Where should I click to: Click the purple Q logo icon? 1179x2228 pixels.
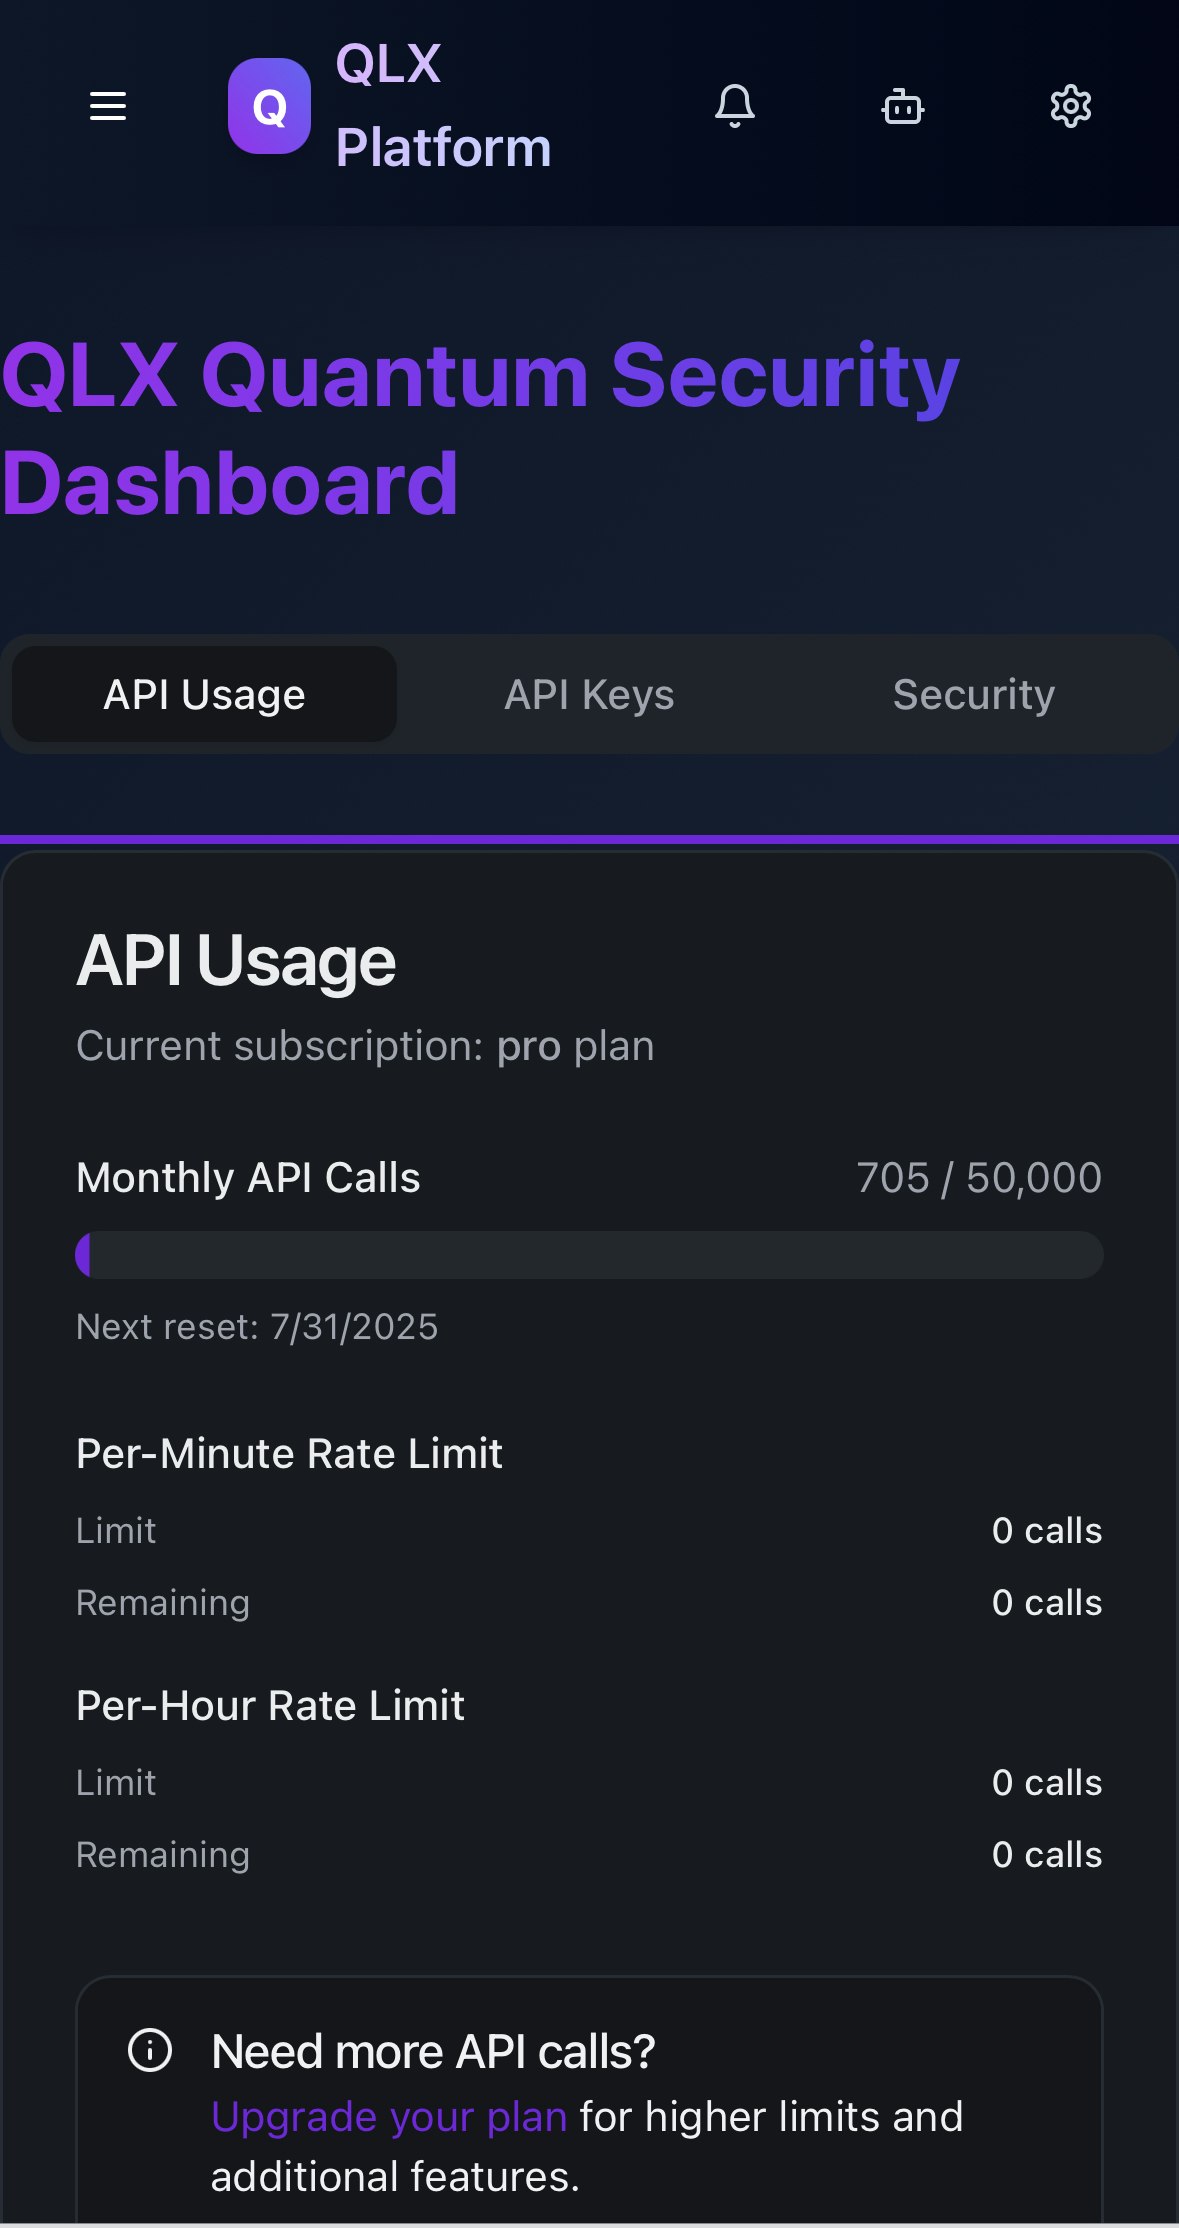pyautogui.click(x=269, y=106)
